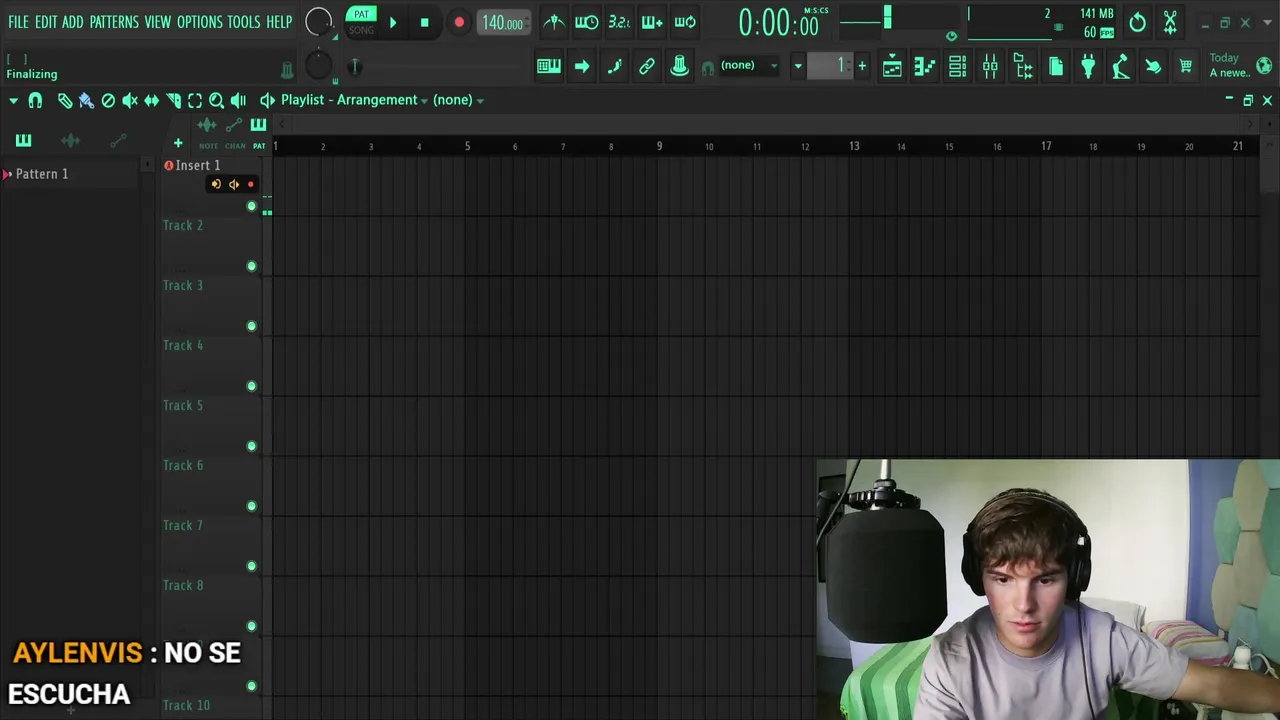Mute Track 5 with green dot

pyautogui.click(x=251, y=446)
